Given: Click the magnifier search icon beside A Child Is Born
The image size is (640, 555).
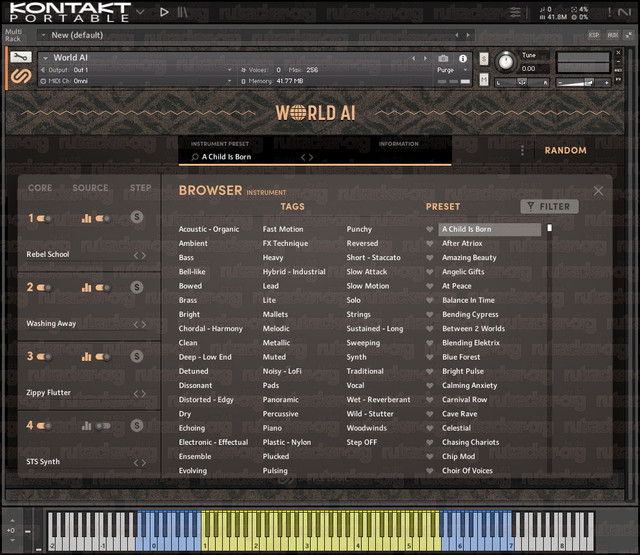Looking at the screenshot, I should pyautogui.click(x=195, y=157).
